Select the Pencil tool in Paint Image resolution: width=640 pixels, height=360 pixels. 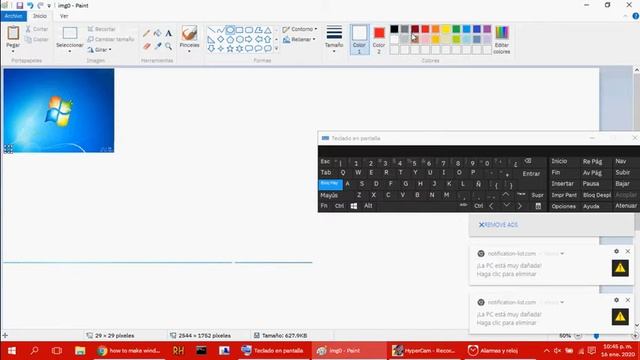pyautogui.click(x=146, y=33)
